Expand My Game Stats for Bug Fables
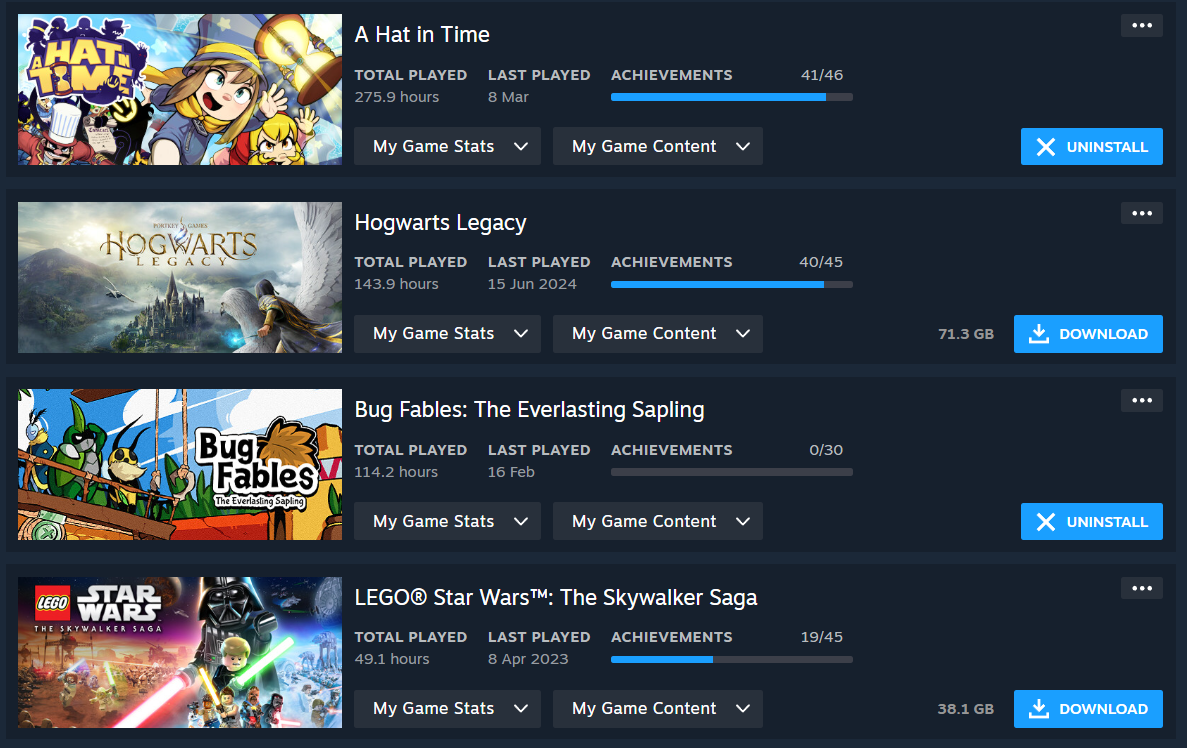This screenshot has height=748, width=1187. pos(447,521)
